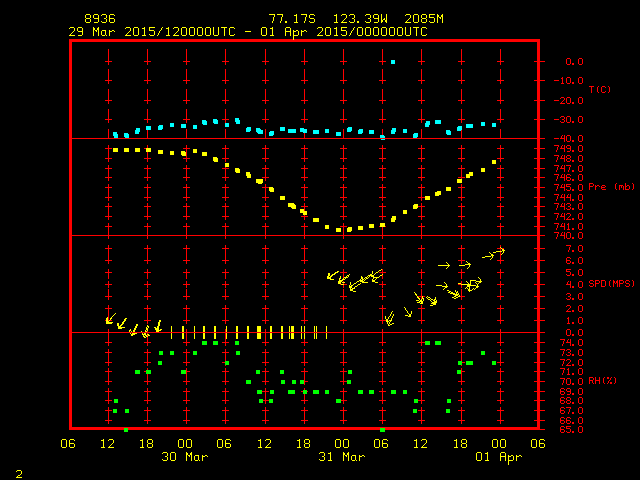This screenshot has height=480, width=640.
Task: Select the 2.0 wind speed tick value
Action: pos(575,309)
